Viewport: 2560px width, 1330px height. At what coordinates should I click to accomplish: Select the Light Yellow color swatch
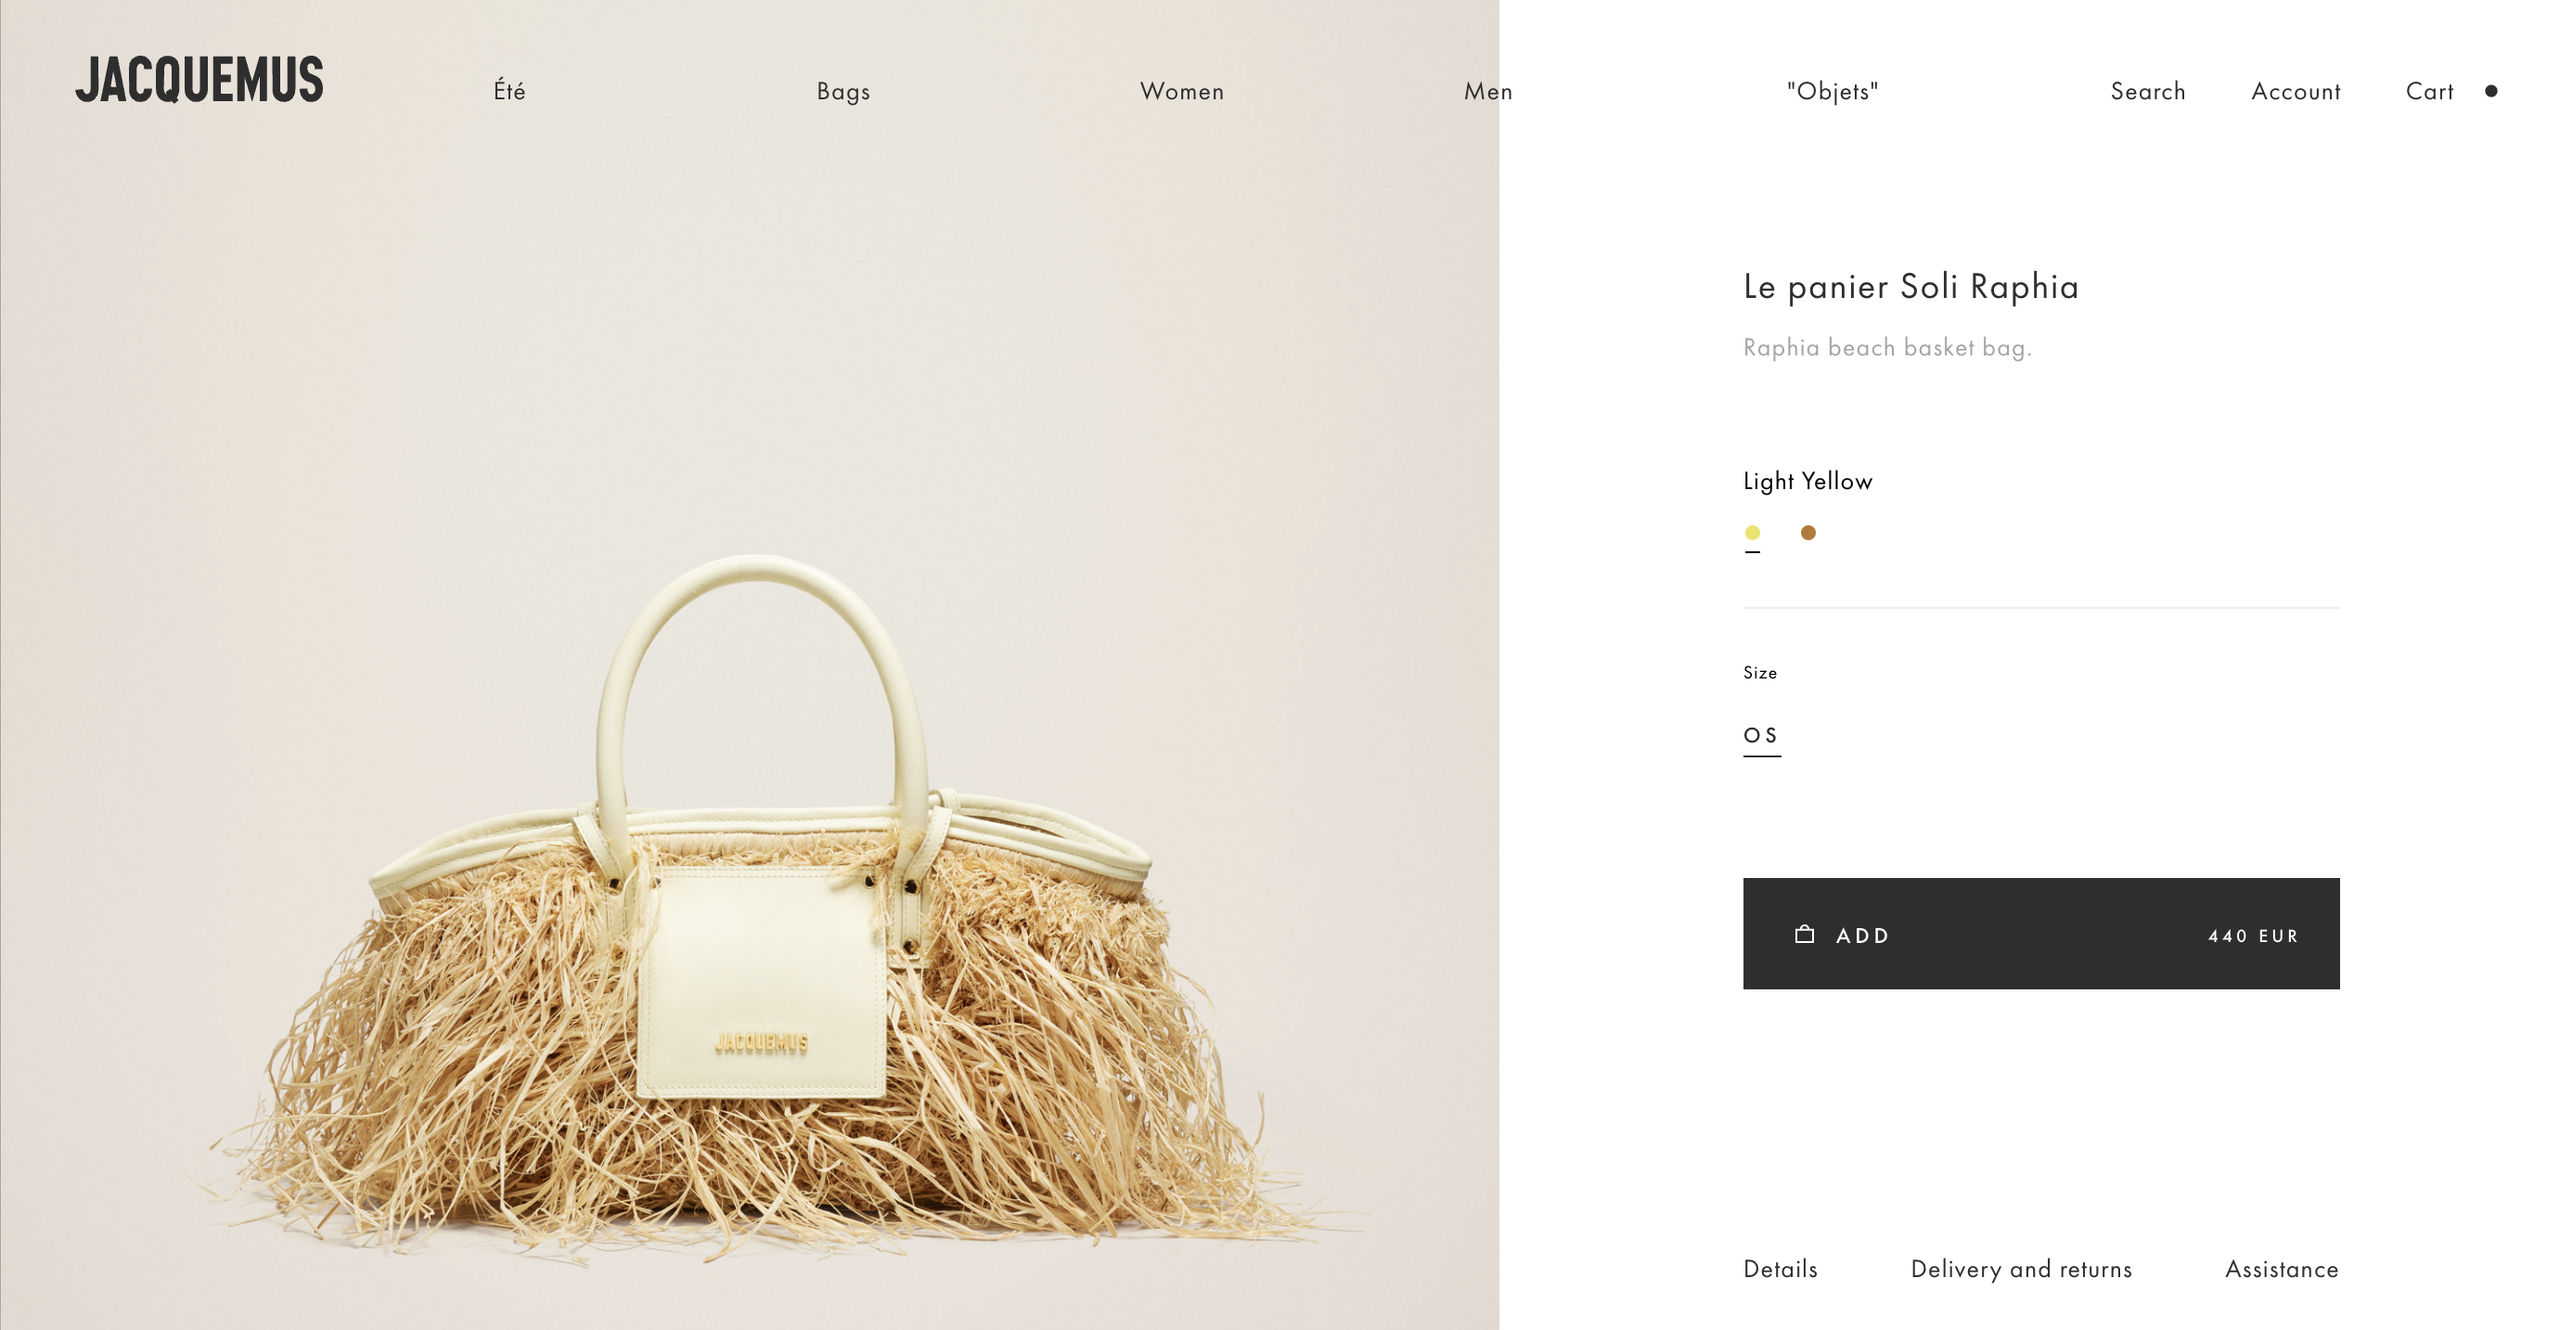[x=1752, y=533]
